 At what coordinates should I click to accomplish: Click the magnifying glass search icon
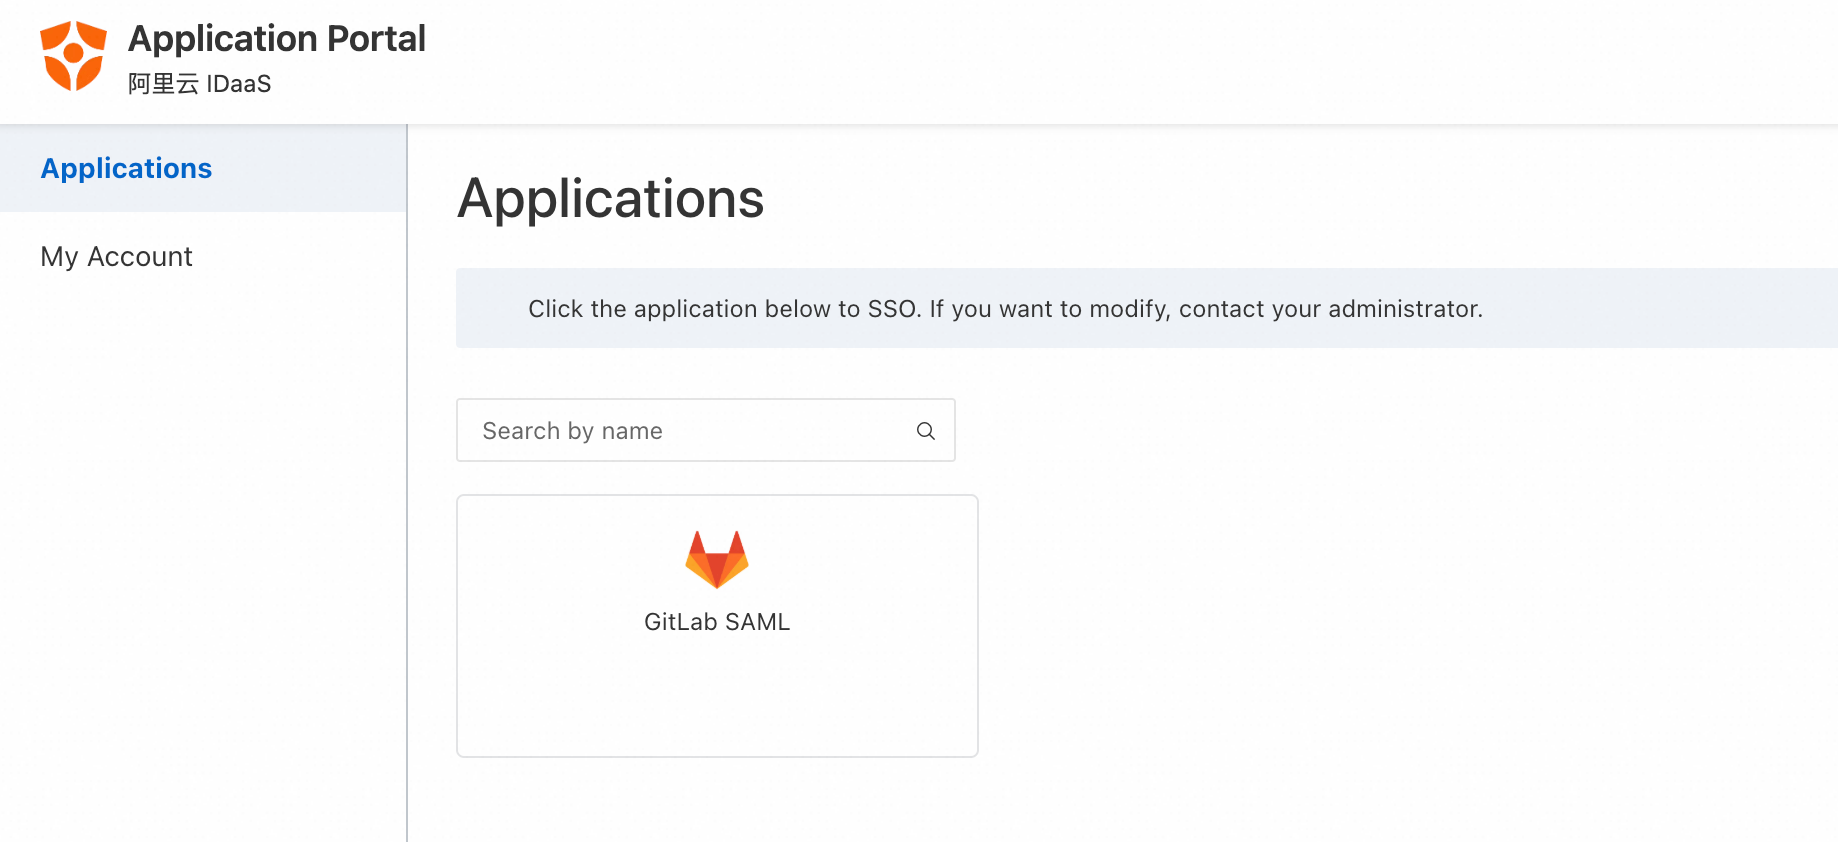click(x=926, y=431)
